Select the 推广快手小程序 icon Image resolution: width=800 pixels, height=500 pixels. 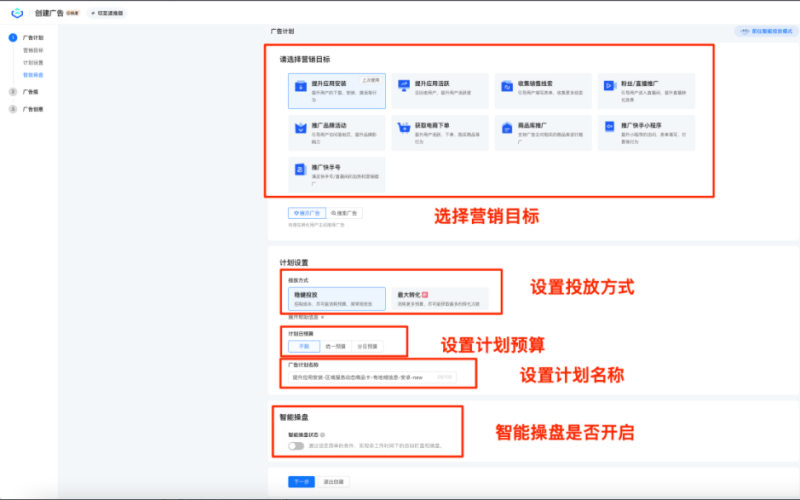tap(610, 127)
